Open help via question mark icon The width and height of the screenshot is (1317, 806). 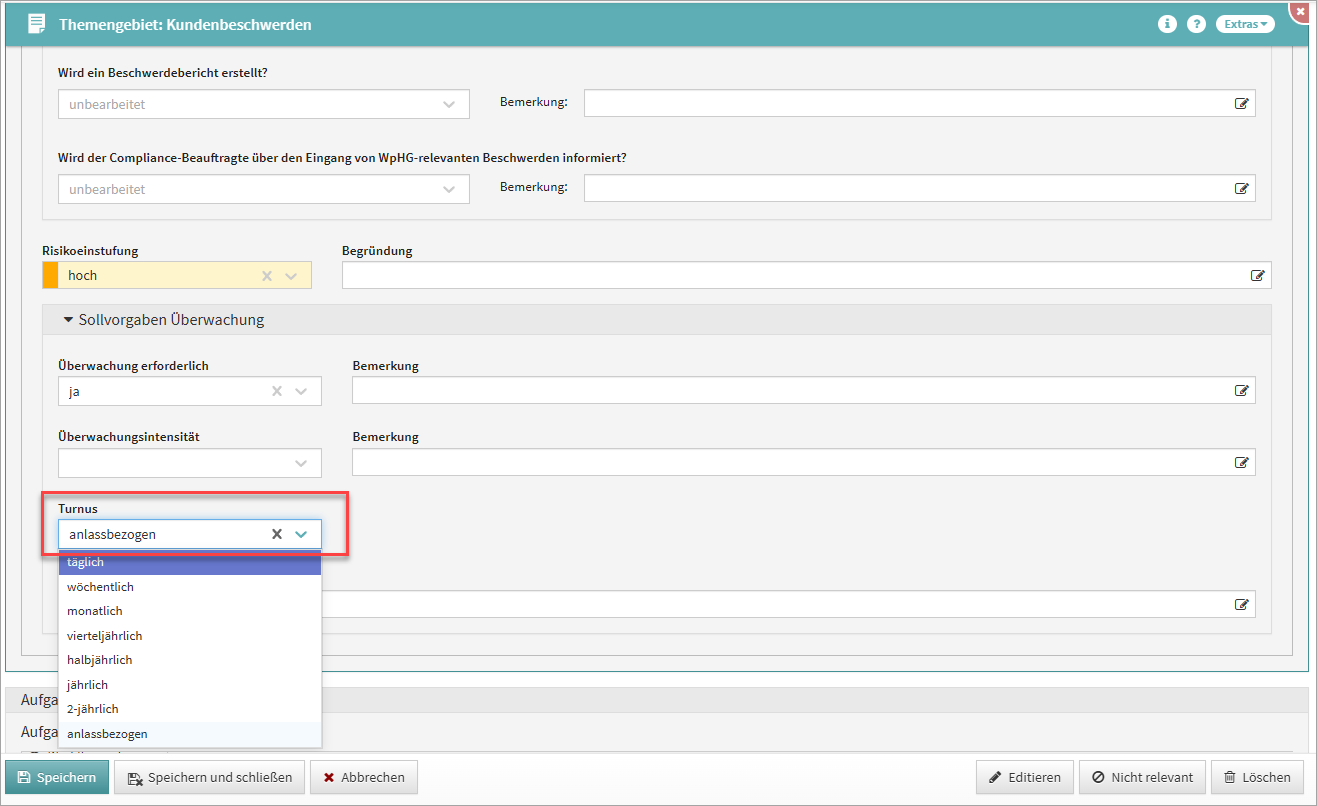pos(1196,24)
